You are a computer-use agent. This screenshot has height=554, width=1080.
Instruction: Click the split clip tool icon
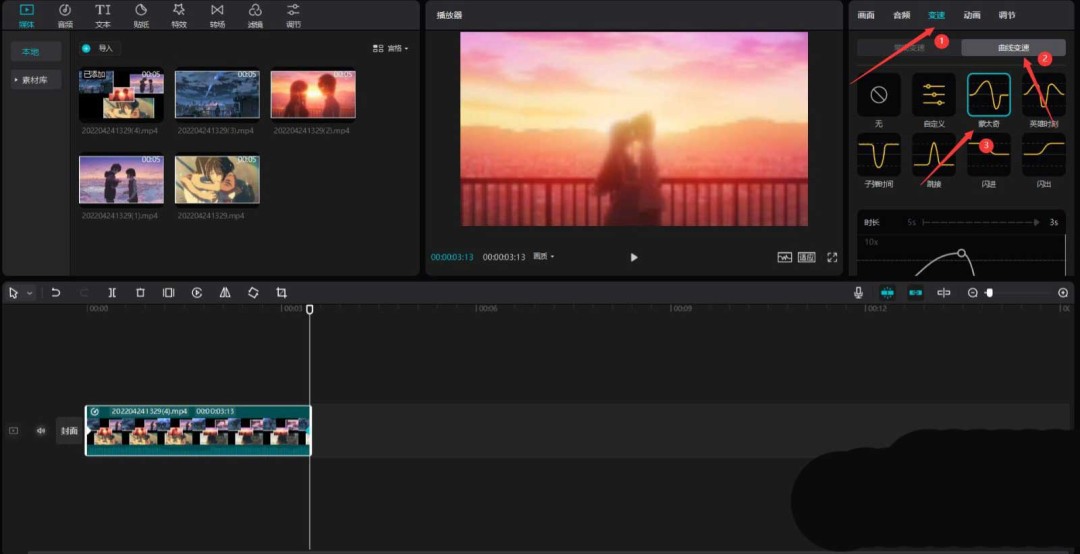click(x=112, y=293)
